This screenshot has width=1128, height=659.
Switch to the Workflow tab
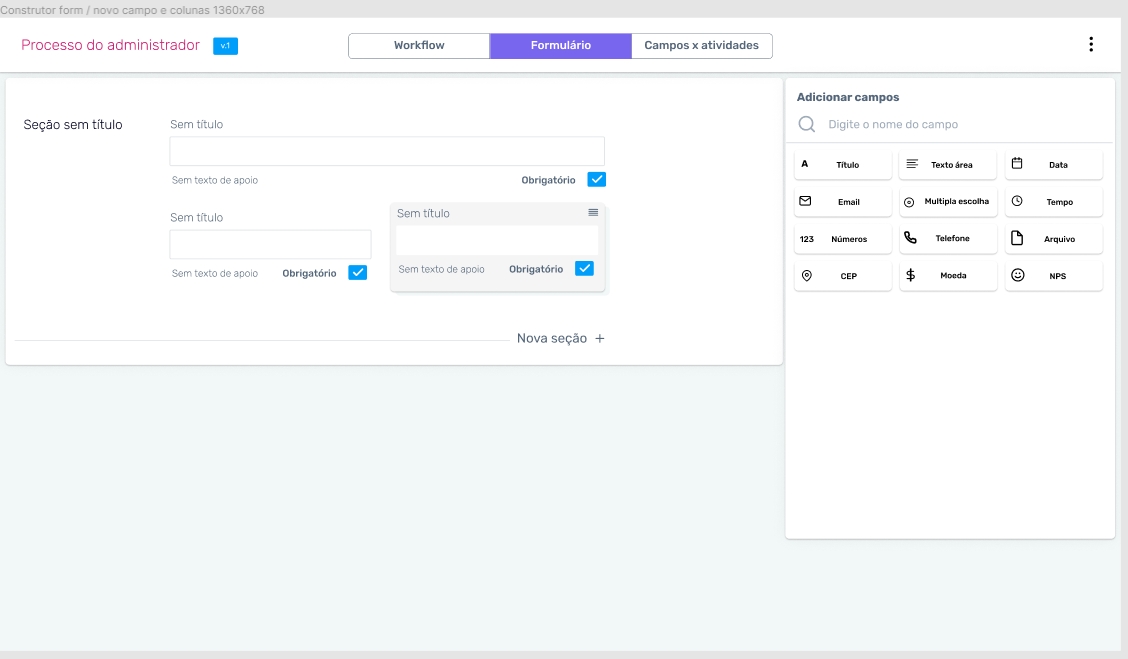pos(419,46)
